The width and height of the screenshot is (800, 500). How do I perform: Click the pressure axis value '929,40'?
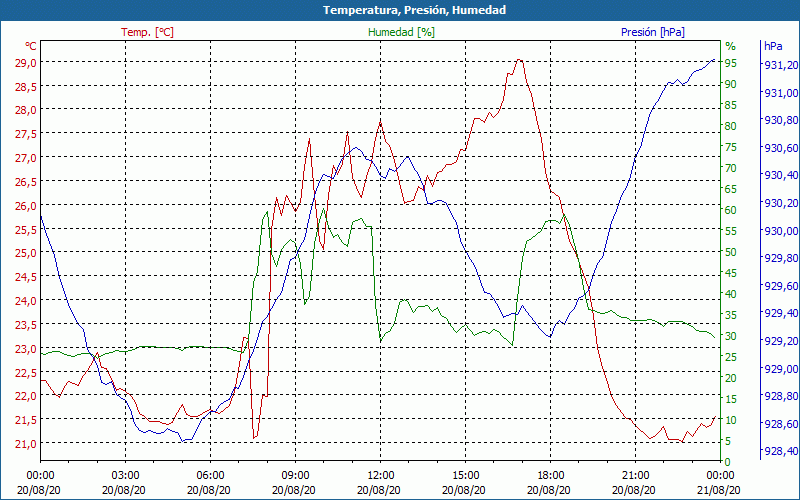coord(781,313)
